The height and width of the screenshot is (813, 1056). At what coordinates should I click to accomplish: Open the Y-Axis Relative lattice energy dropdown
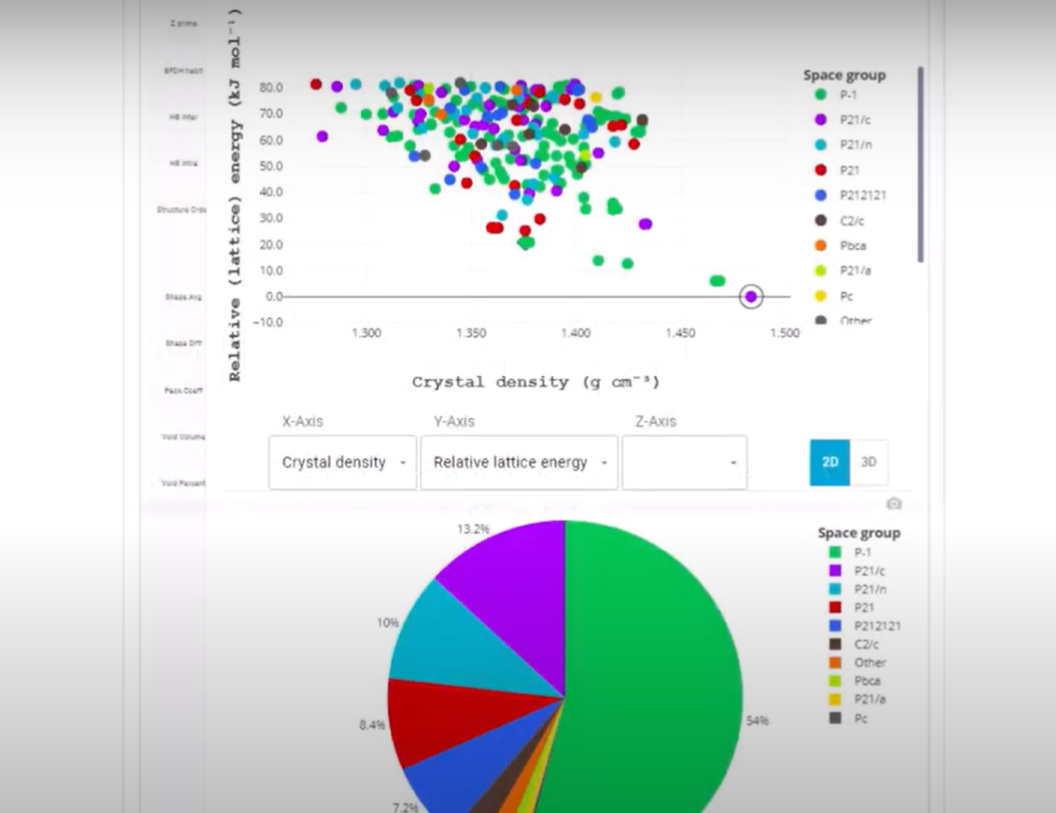[x=519, y=462]
